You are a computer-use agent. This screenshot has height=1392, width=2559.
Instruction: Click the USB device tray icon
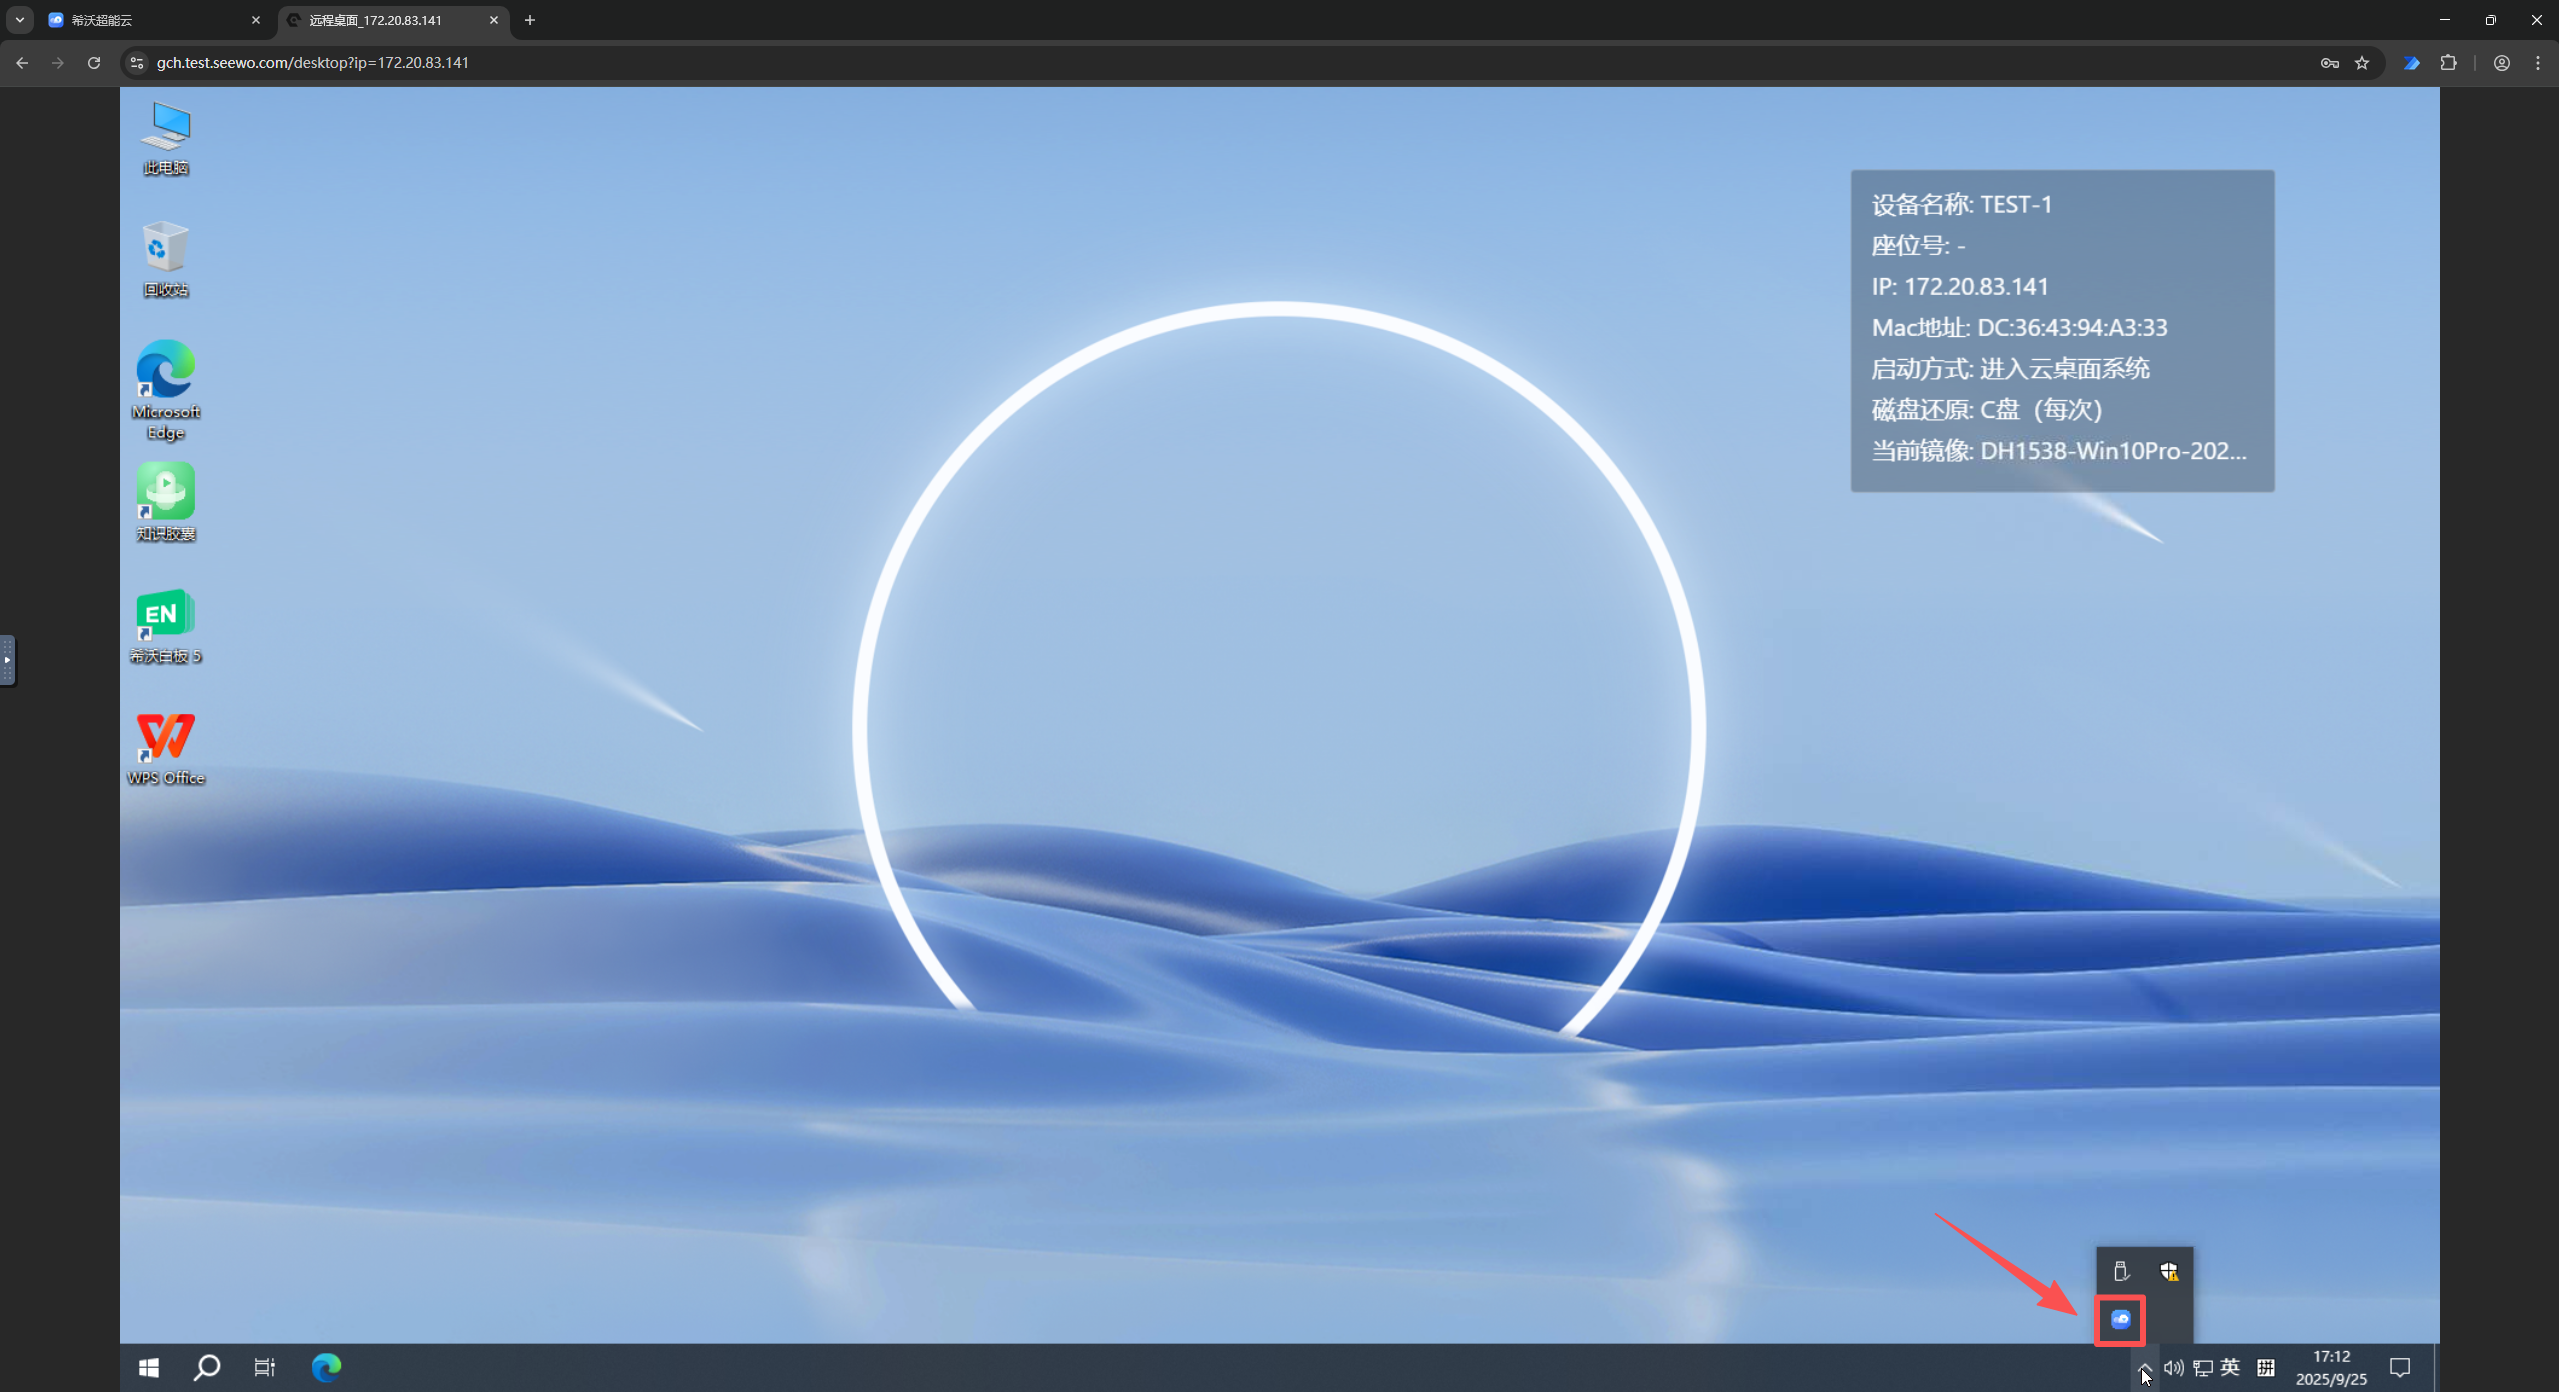coord(2120,1272)
